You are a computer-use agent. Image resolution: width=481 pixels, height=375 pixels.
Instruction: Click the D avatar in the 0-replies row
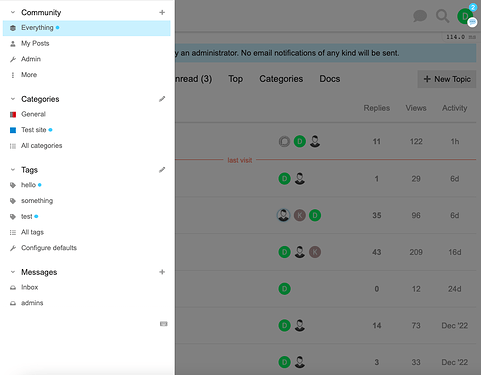coord(284,289)
